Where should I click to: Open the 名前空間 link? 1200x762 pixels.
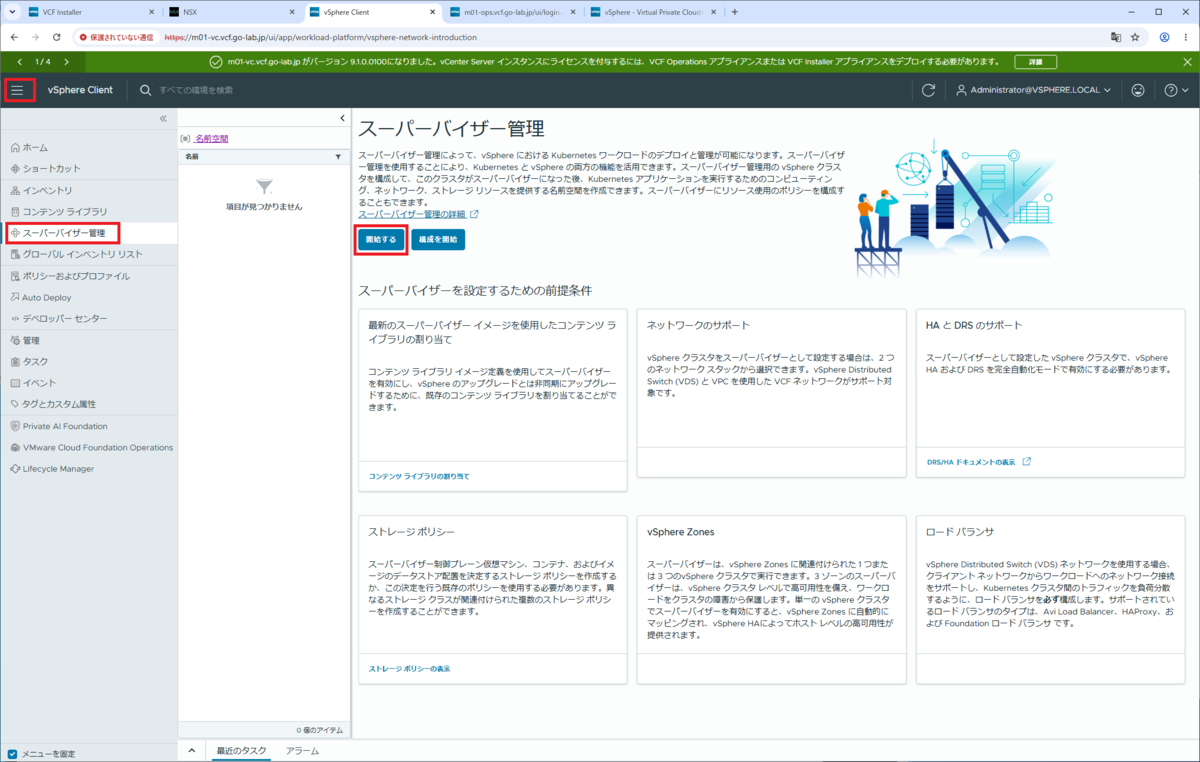point(210,139)
